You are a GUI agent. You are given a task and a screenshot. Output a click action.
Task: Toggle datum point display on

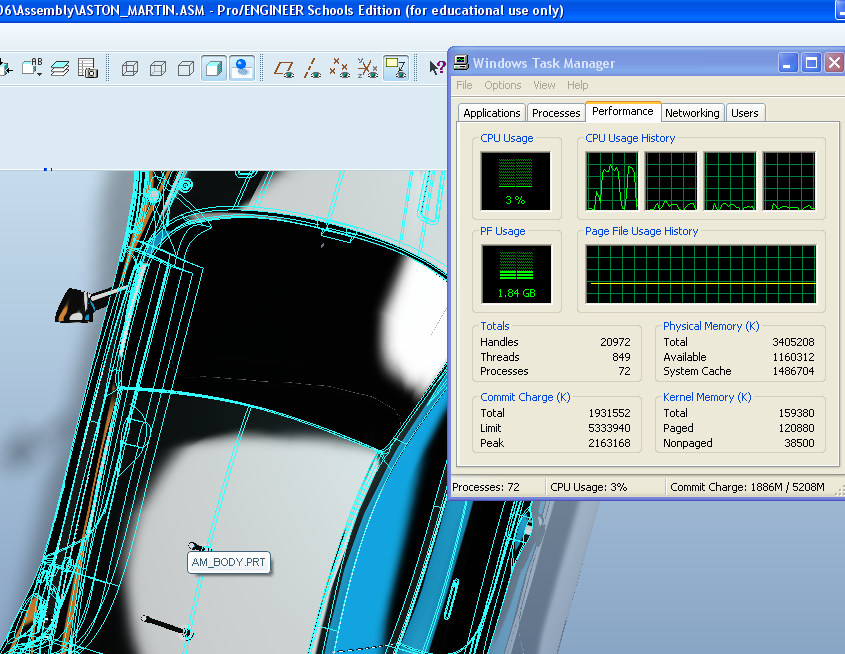pos(338,68)
